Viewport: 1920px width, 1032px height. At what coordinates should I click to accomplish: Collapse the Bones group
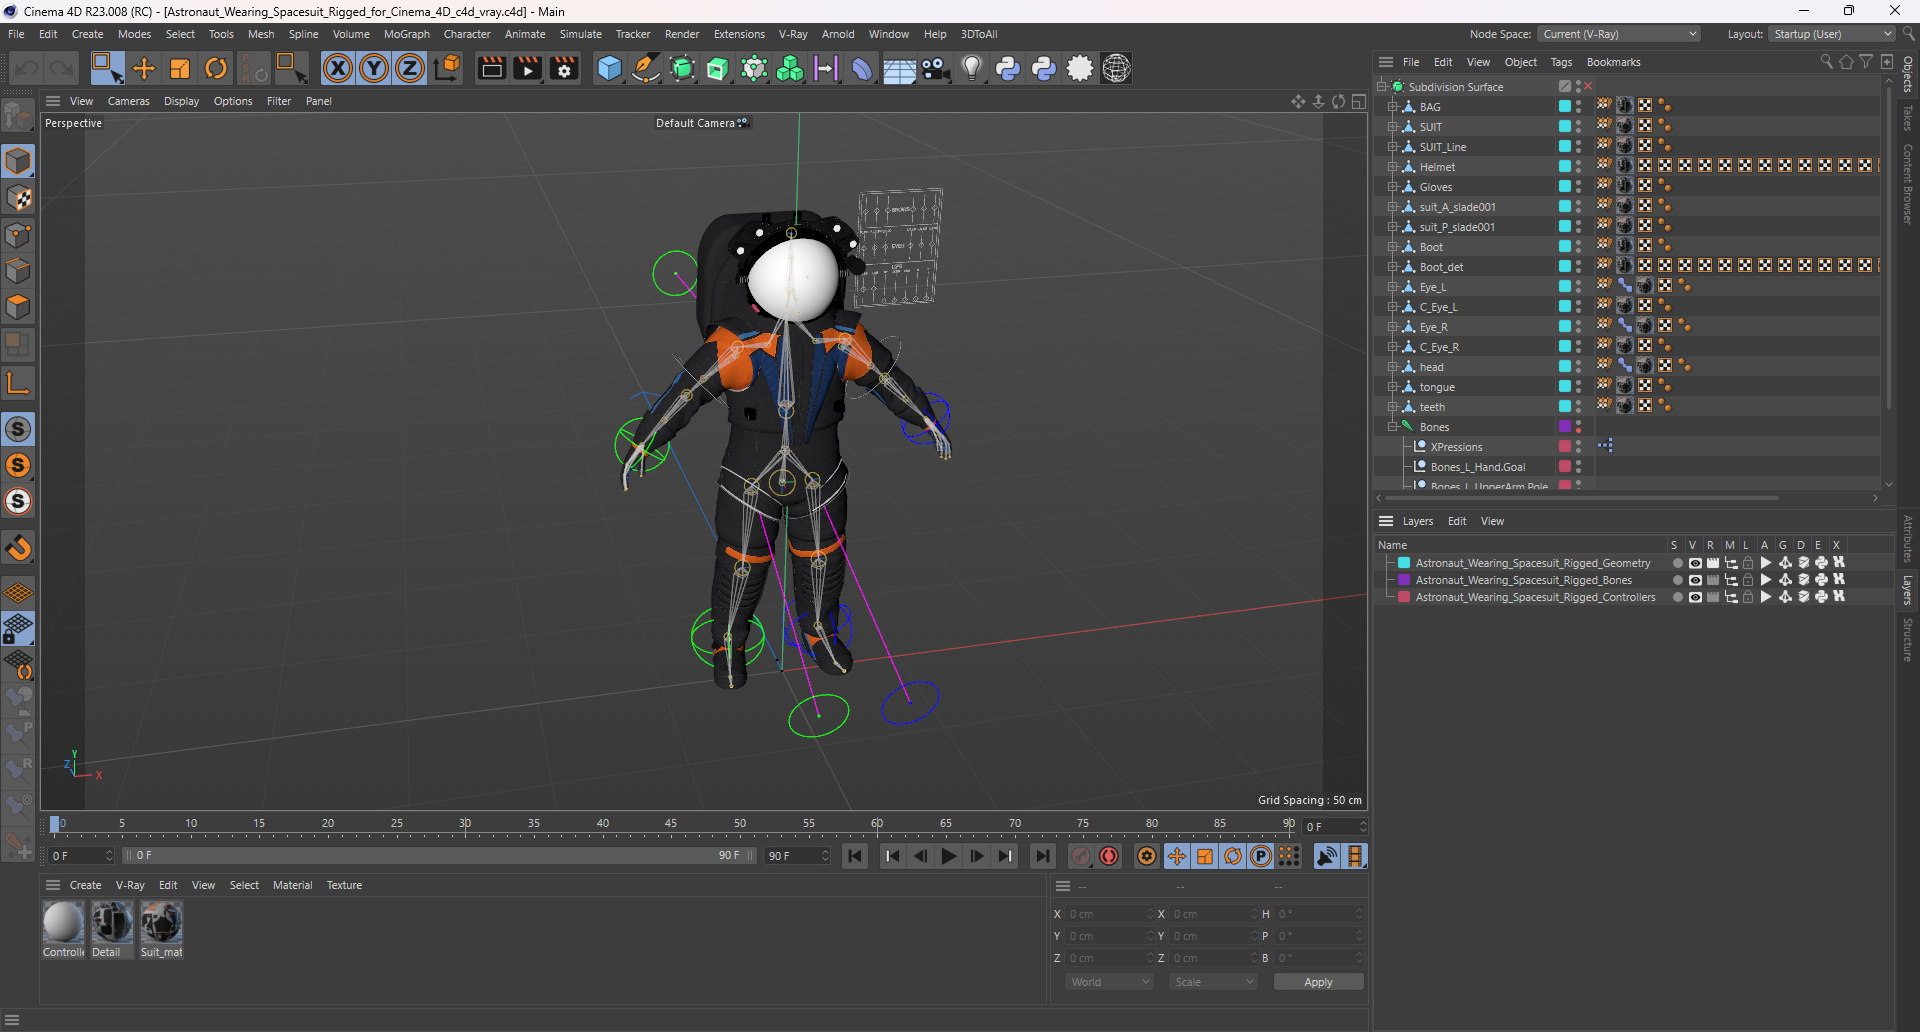click(1392, 427)
